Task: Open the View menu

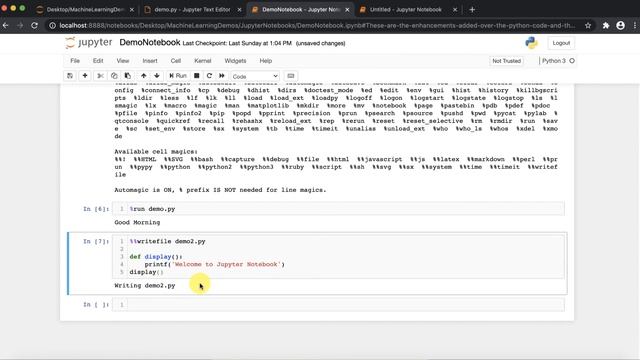Action: (x=122, y=61)
